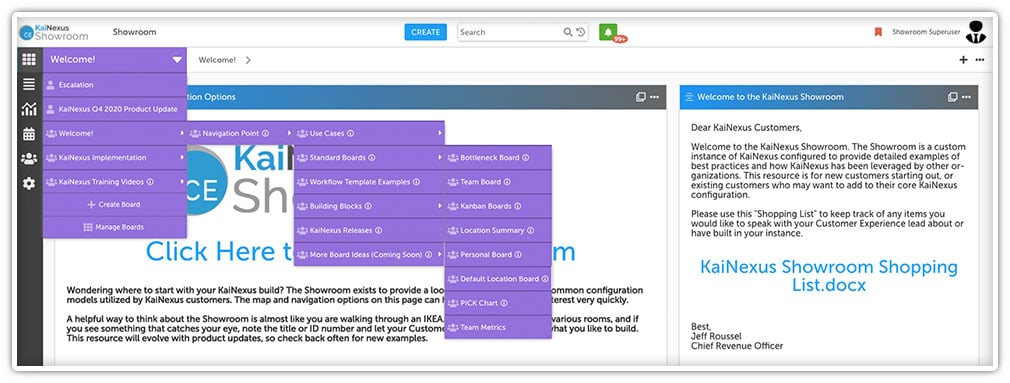The image size is (1010, 383).
Task: Expand the KaiNexus Implementation submenu
Action: pyautogui.click(x=115, y=158)
